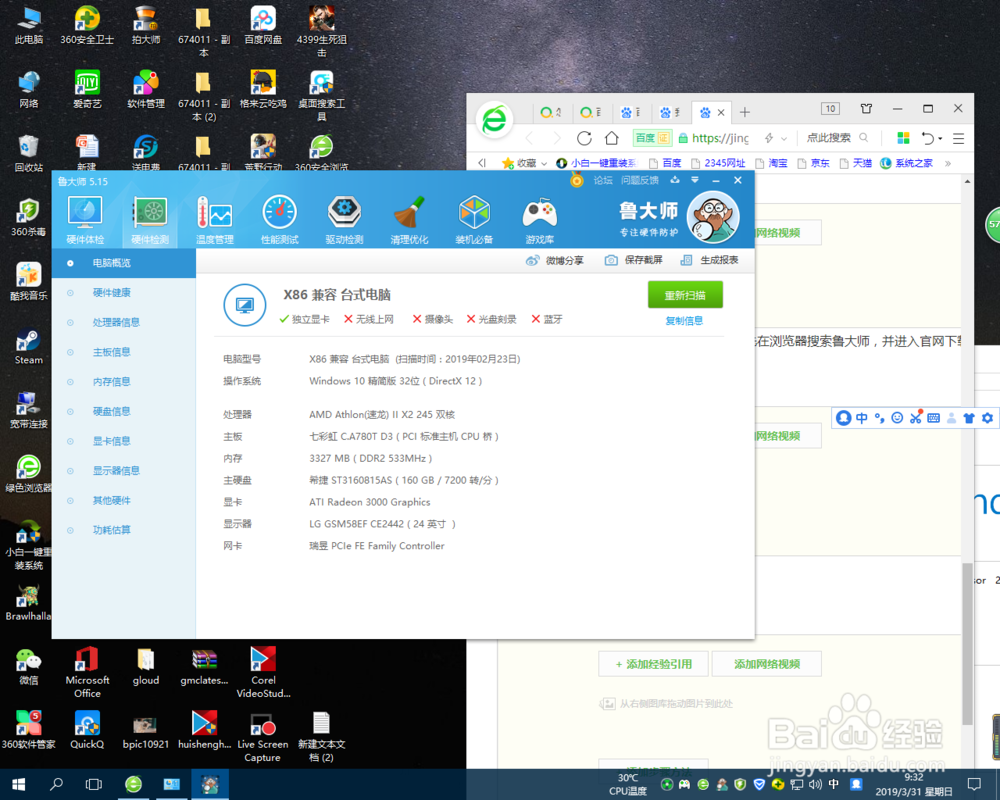Click bottom 添加网络视频 button in browser

click(x=767, y=664)
